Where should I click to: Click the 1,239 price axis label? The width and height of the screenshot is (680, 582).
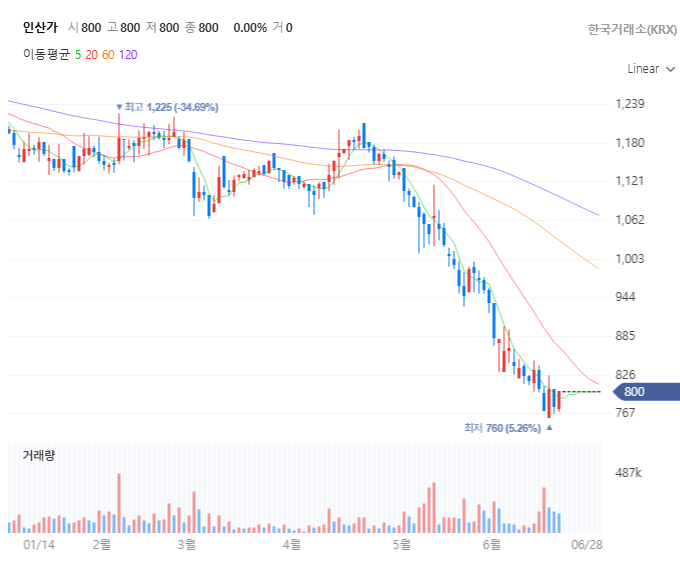(630, 104)
